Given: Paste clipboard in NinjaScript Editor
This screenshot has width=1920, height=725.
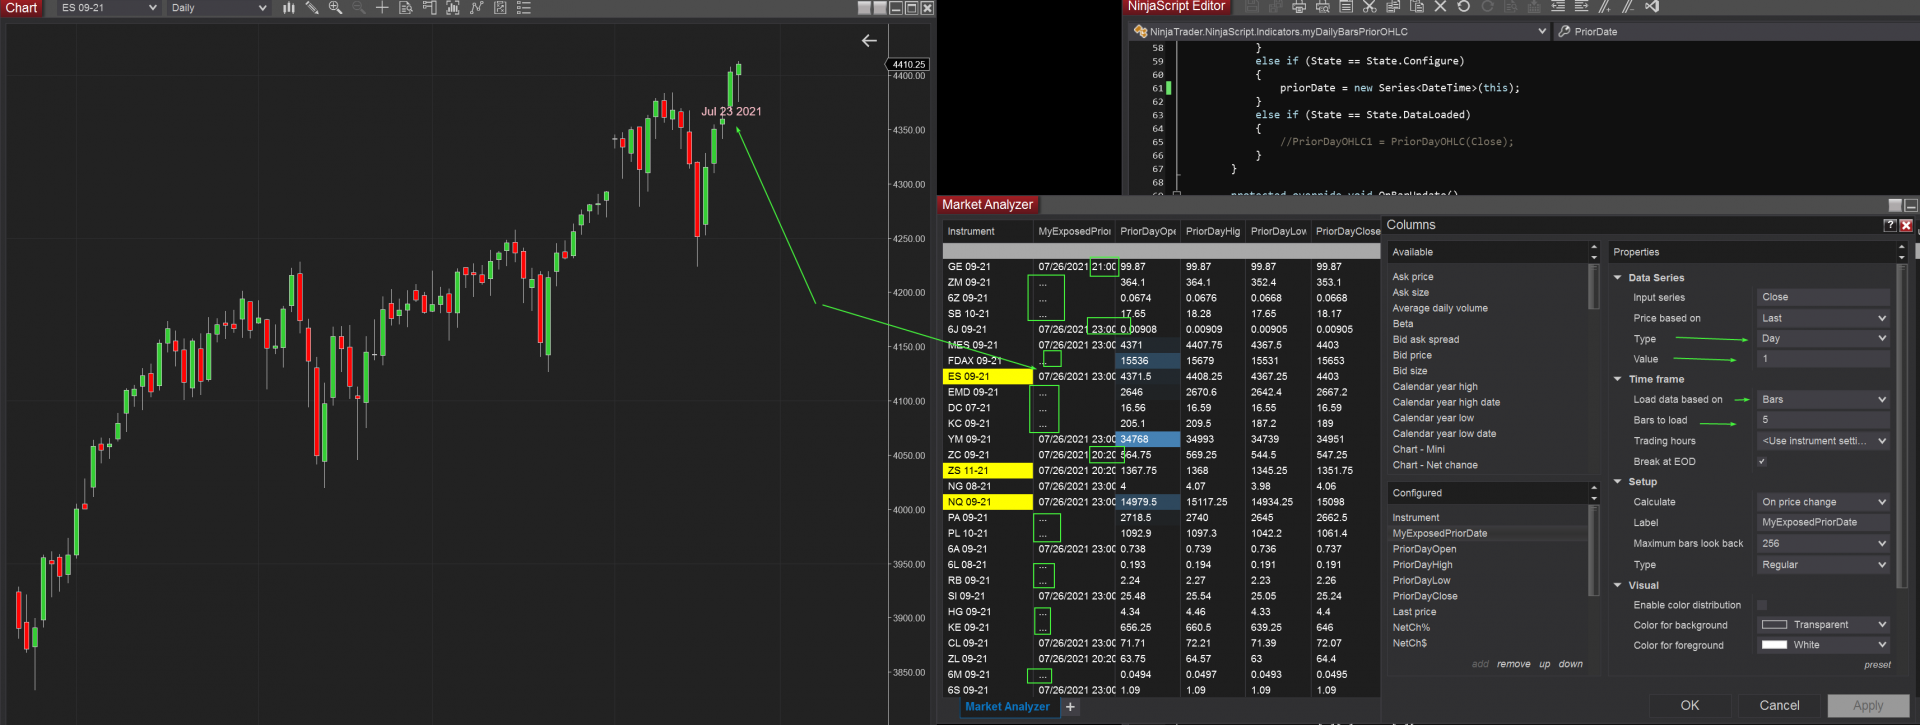Looking at the screenshot, I should [1417, 7].
